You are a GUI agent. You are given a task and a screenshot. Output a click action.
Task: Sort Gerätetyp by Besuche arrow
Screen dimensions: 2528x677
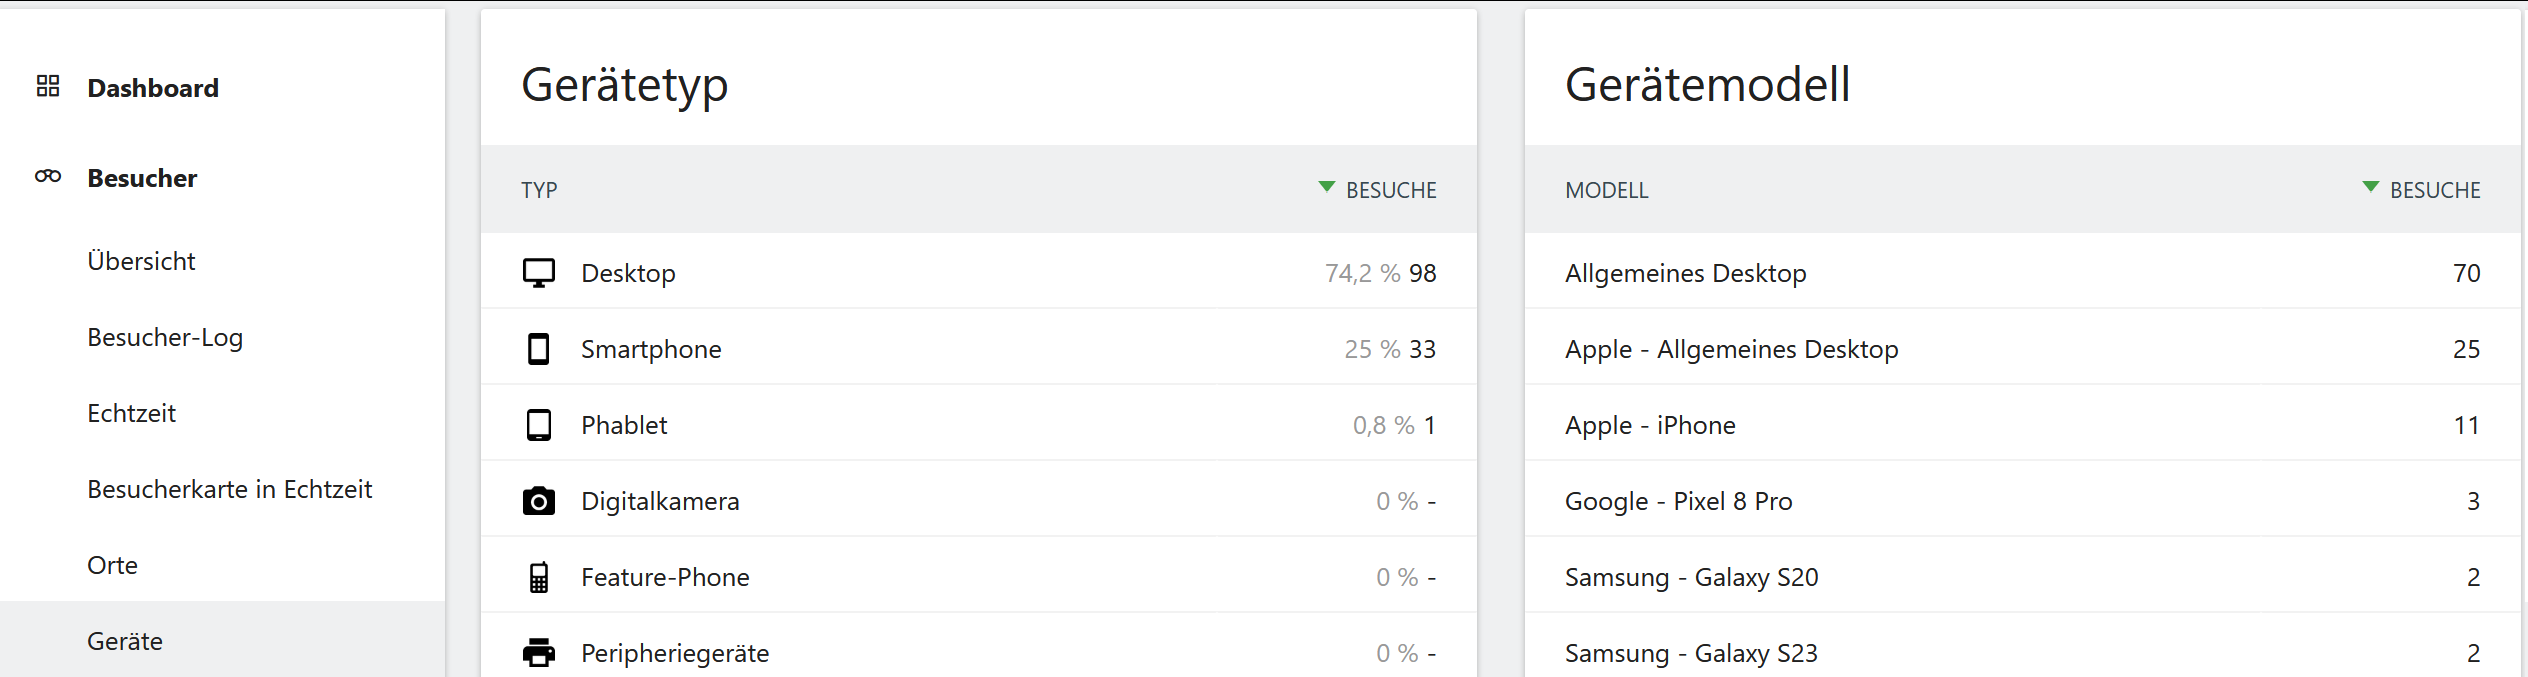point(1326,187)
